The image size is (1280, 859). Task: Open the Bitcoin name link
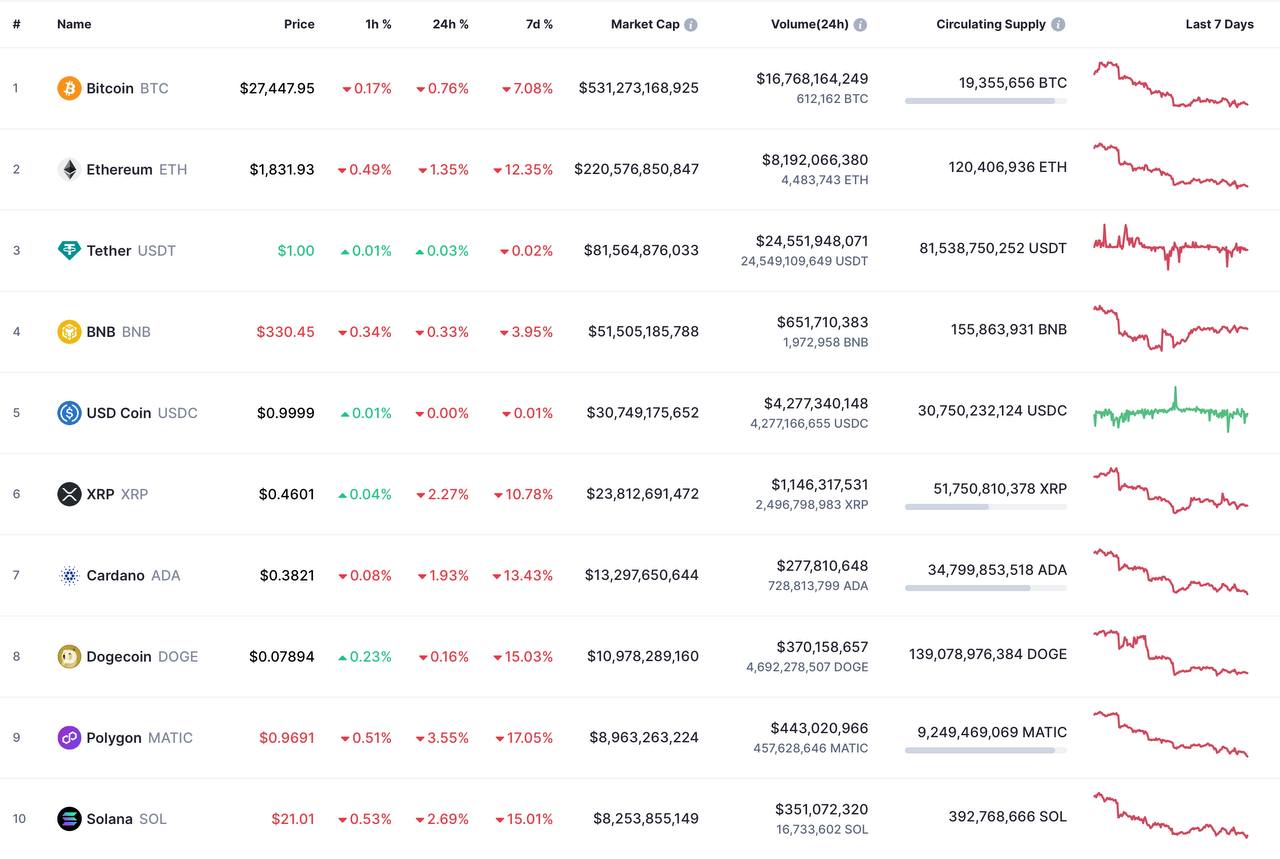click(110, 88)
